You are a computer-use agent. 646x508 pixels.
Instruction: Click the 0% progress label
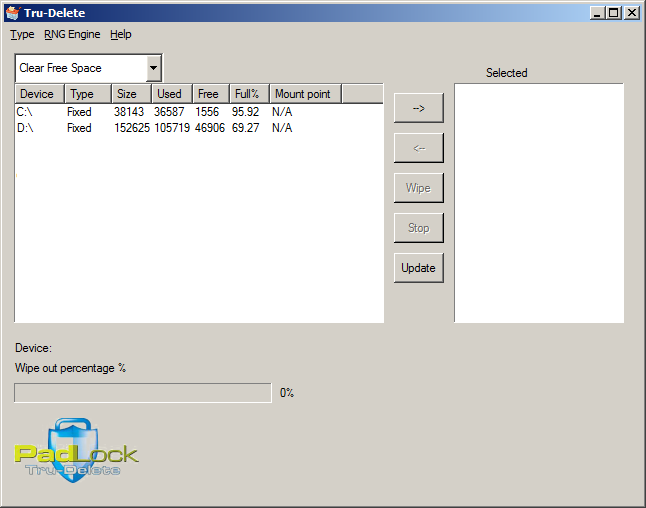click(287, 393)
